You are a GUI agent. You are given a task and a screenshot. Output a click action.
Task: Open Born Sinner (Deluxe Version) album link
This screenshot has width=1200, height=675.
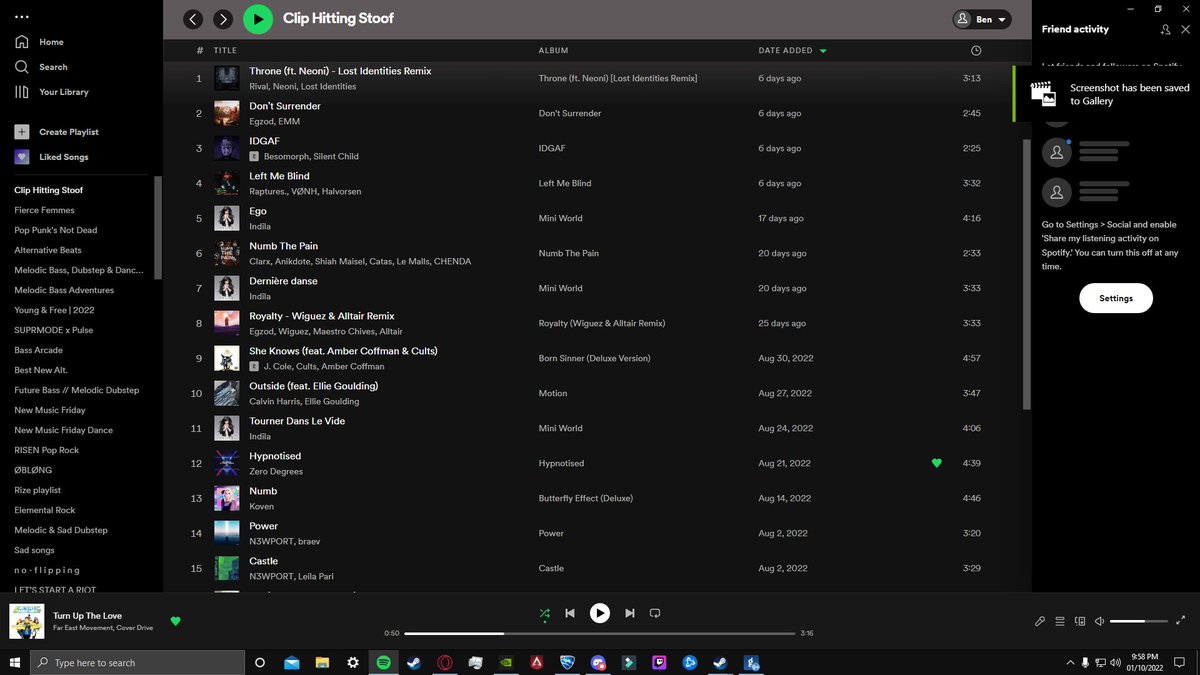pos(594,358)
